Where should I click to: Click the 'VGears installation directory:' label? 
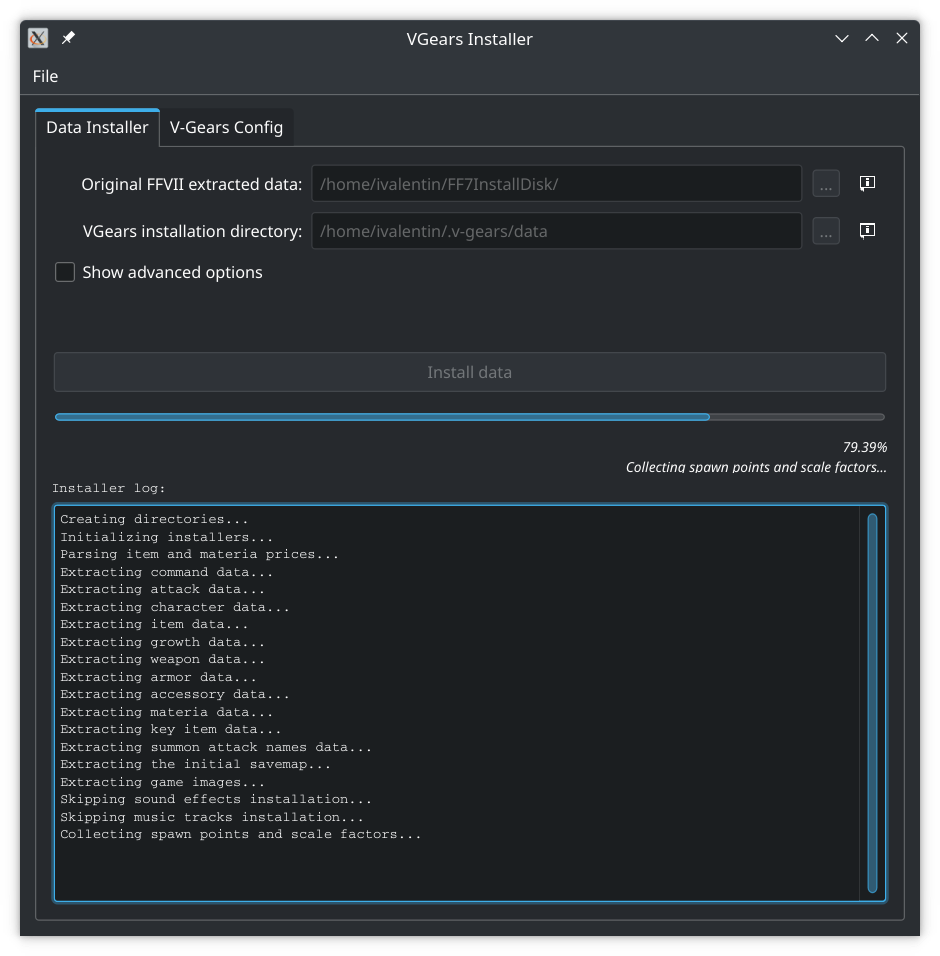click(192, 231)
